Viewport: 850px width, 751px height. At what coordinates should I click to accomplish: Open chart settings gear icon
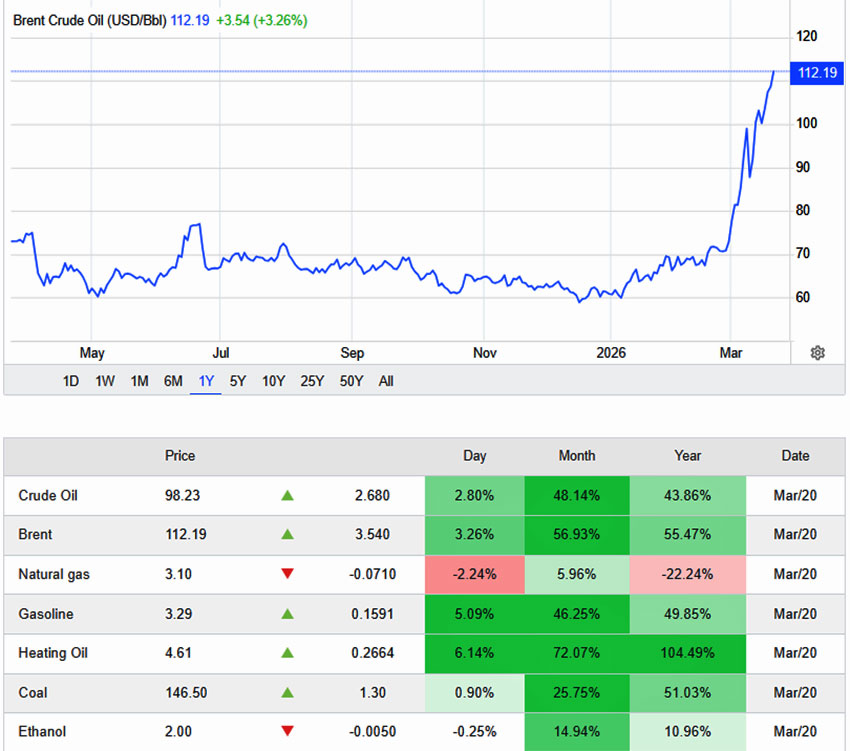pos(817,353)
